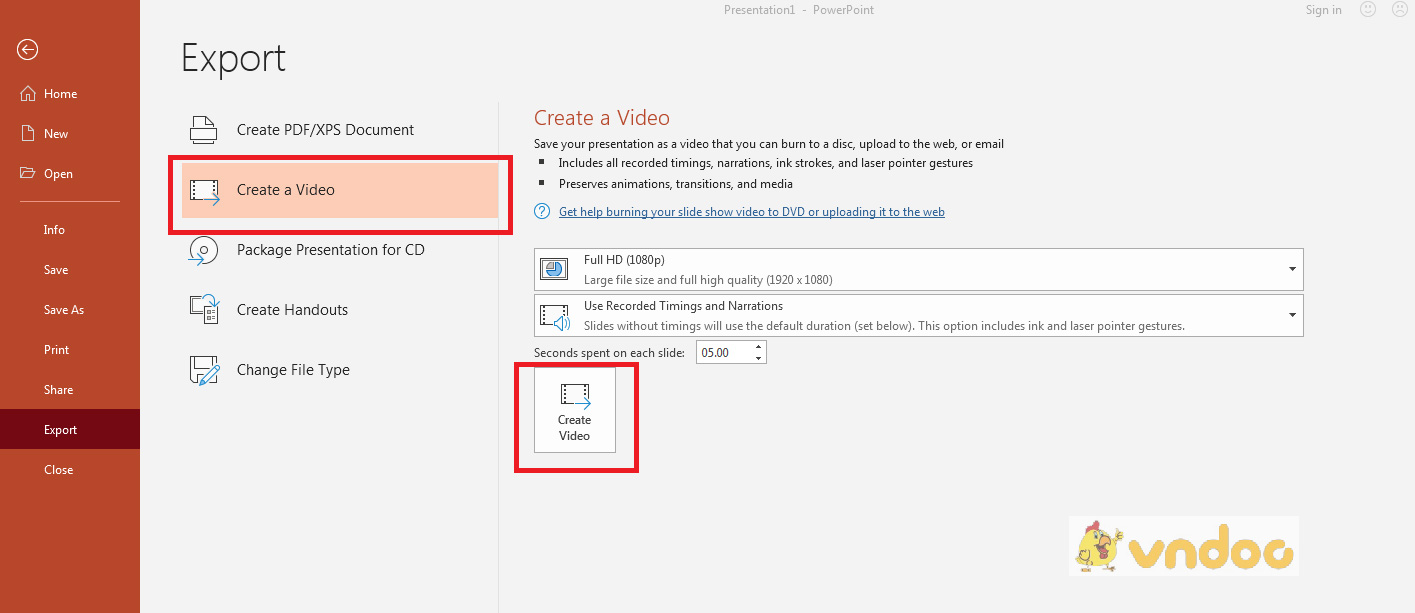Click the smiley face feedback icon
The width and height of the screenshot is (1415, 613).
(1367, 10)
